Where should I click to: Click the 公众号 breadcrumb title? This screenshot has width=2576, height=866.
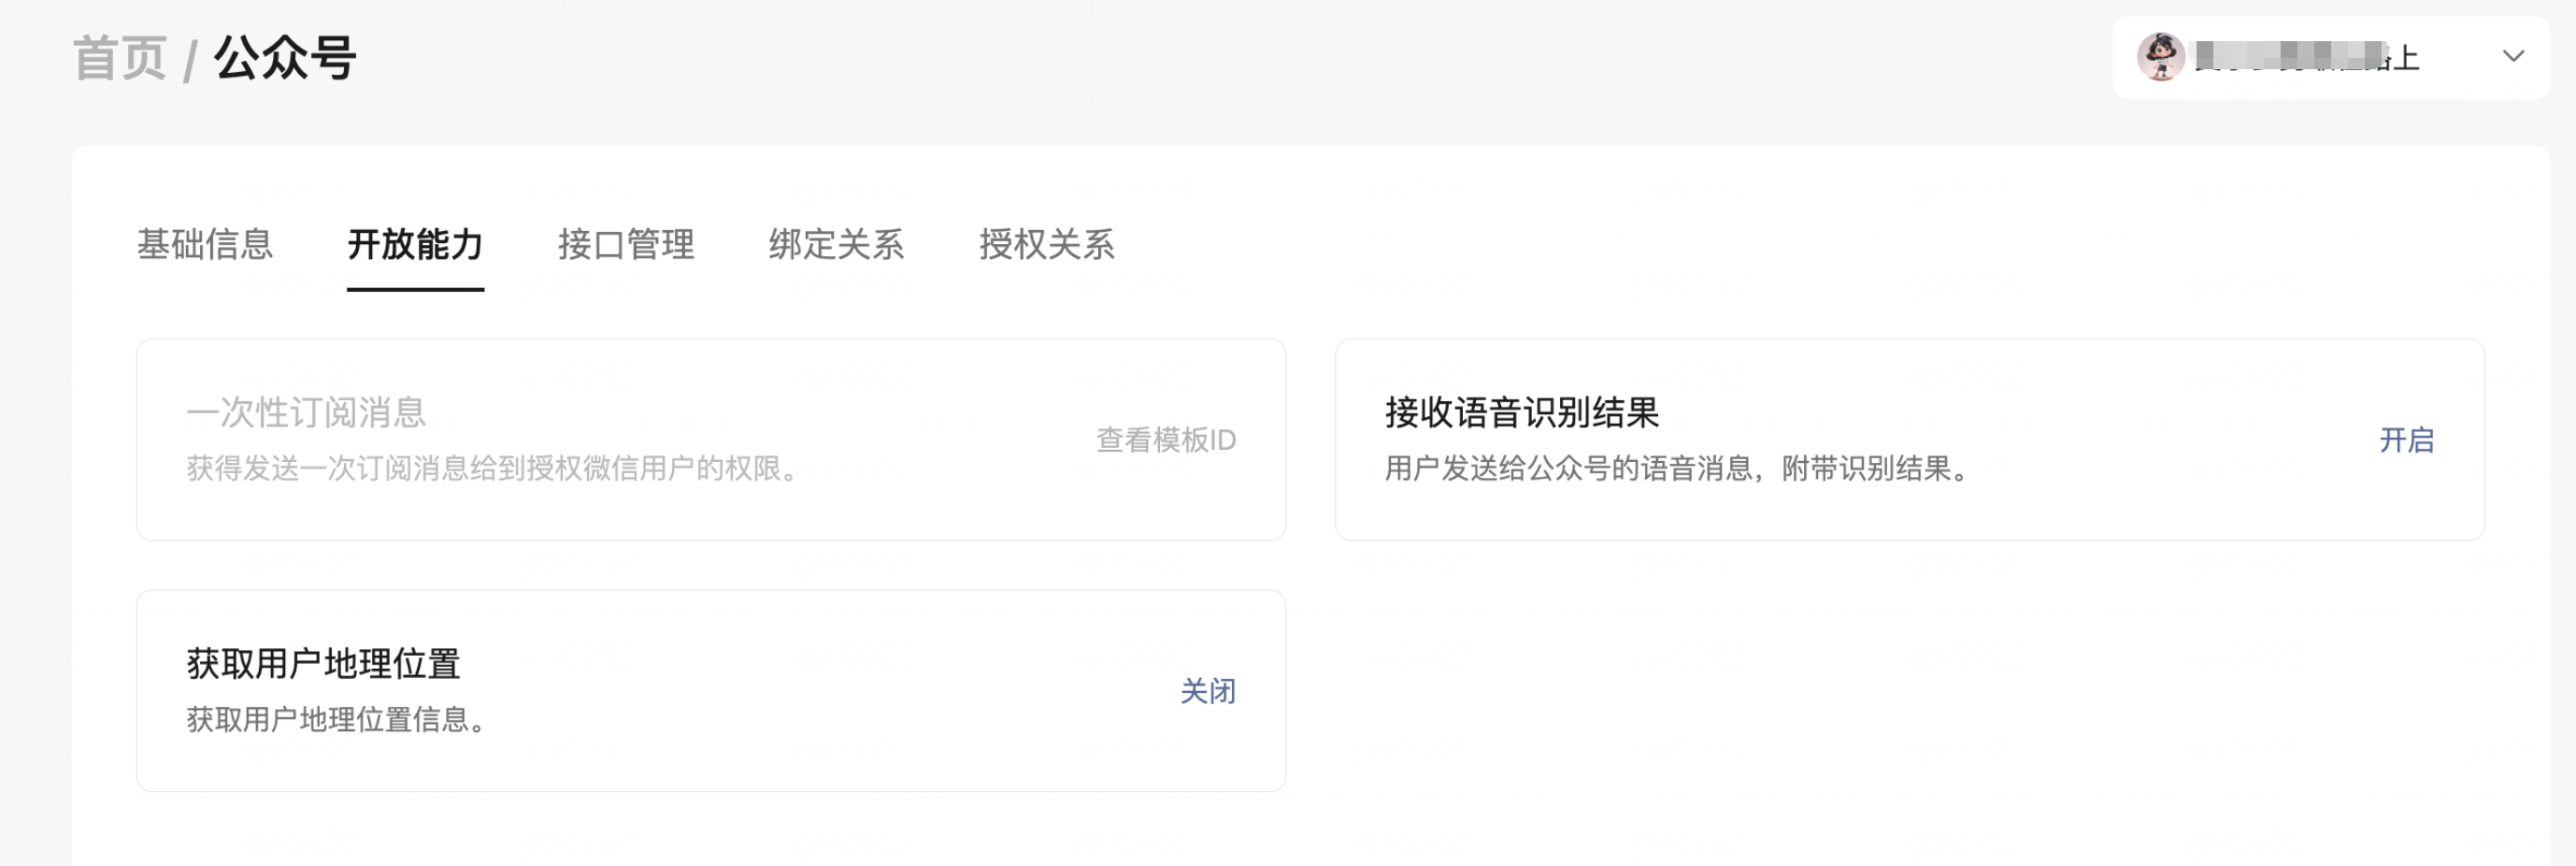[285, 58]
